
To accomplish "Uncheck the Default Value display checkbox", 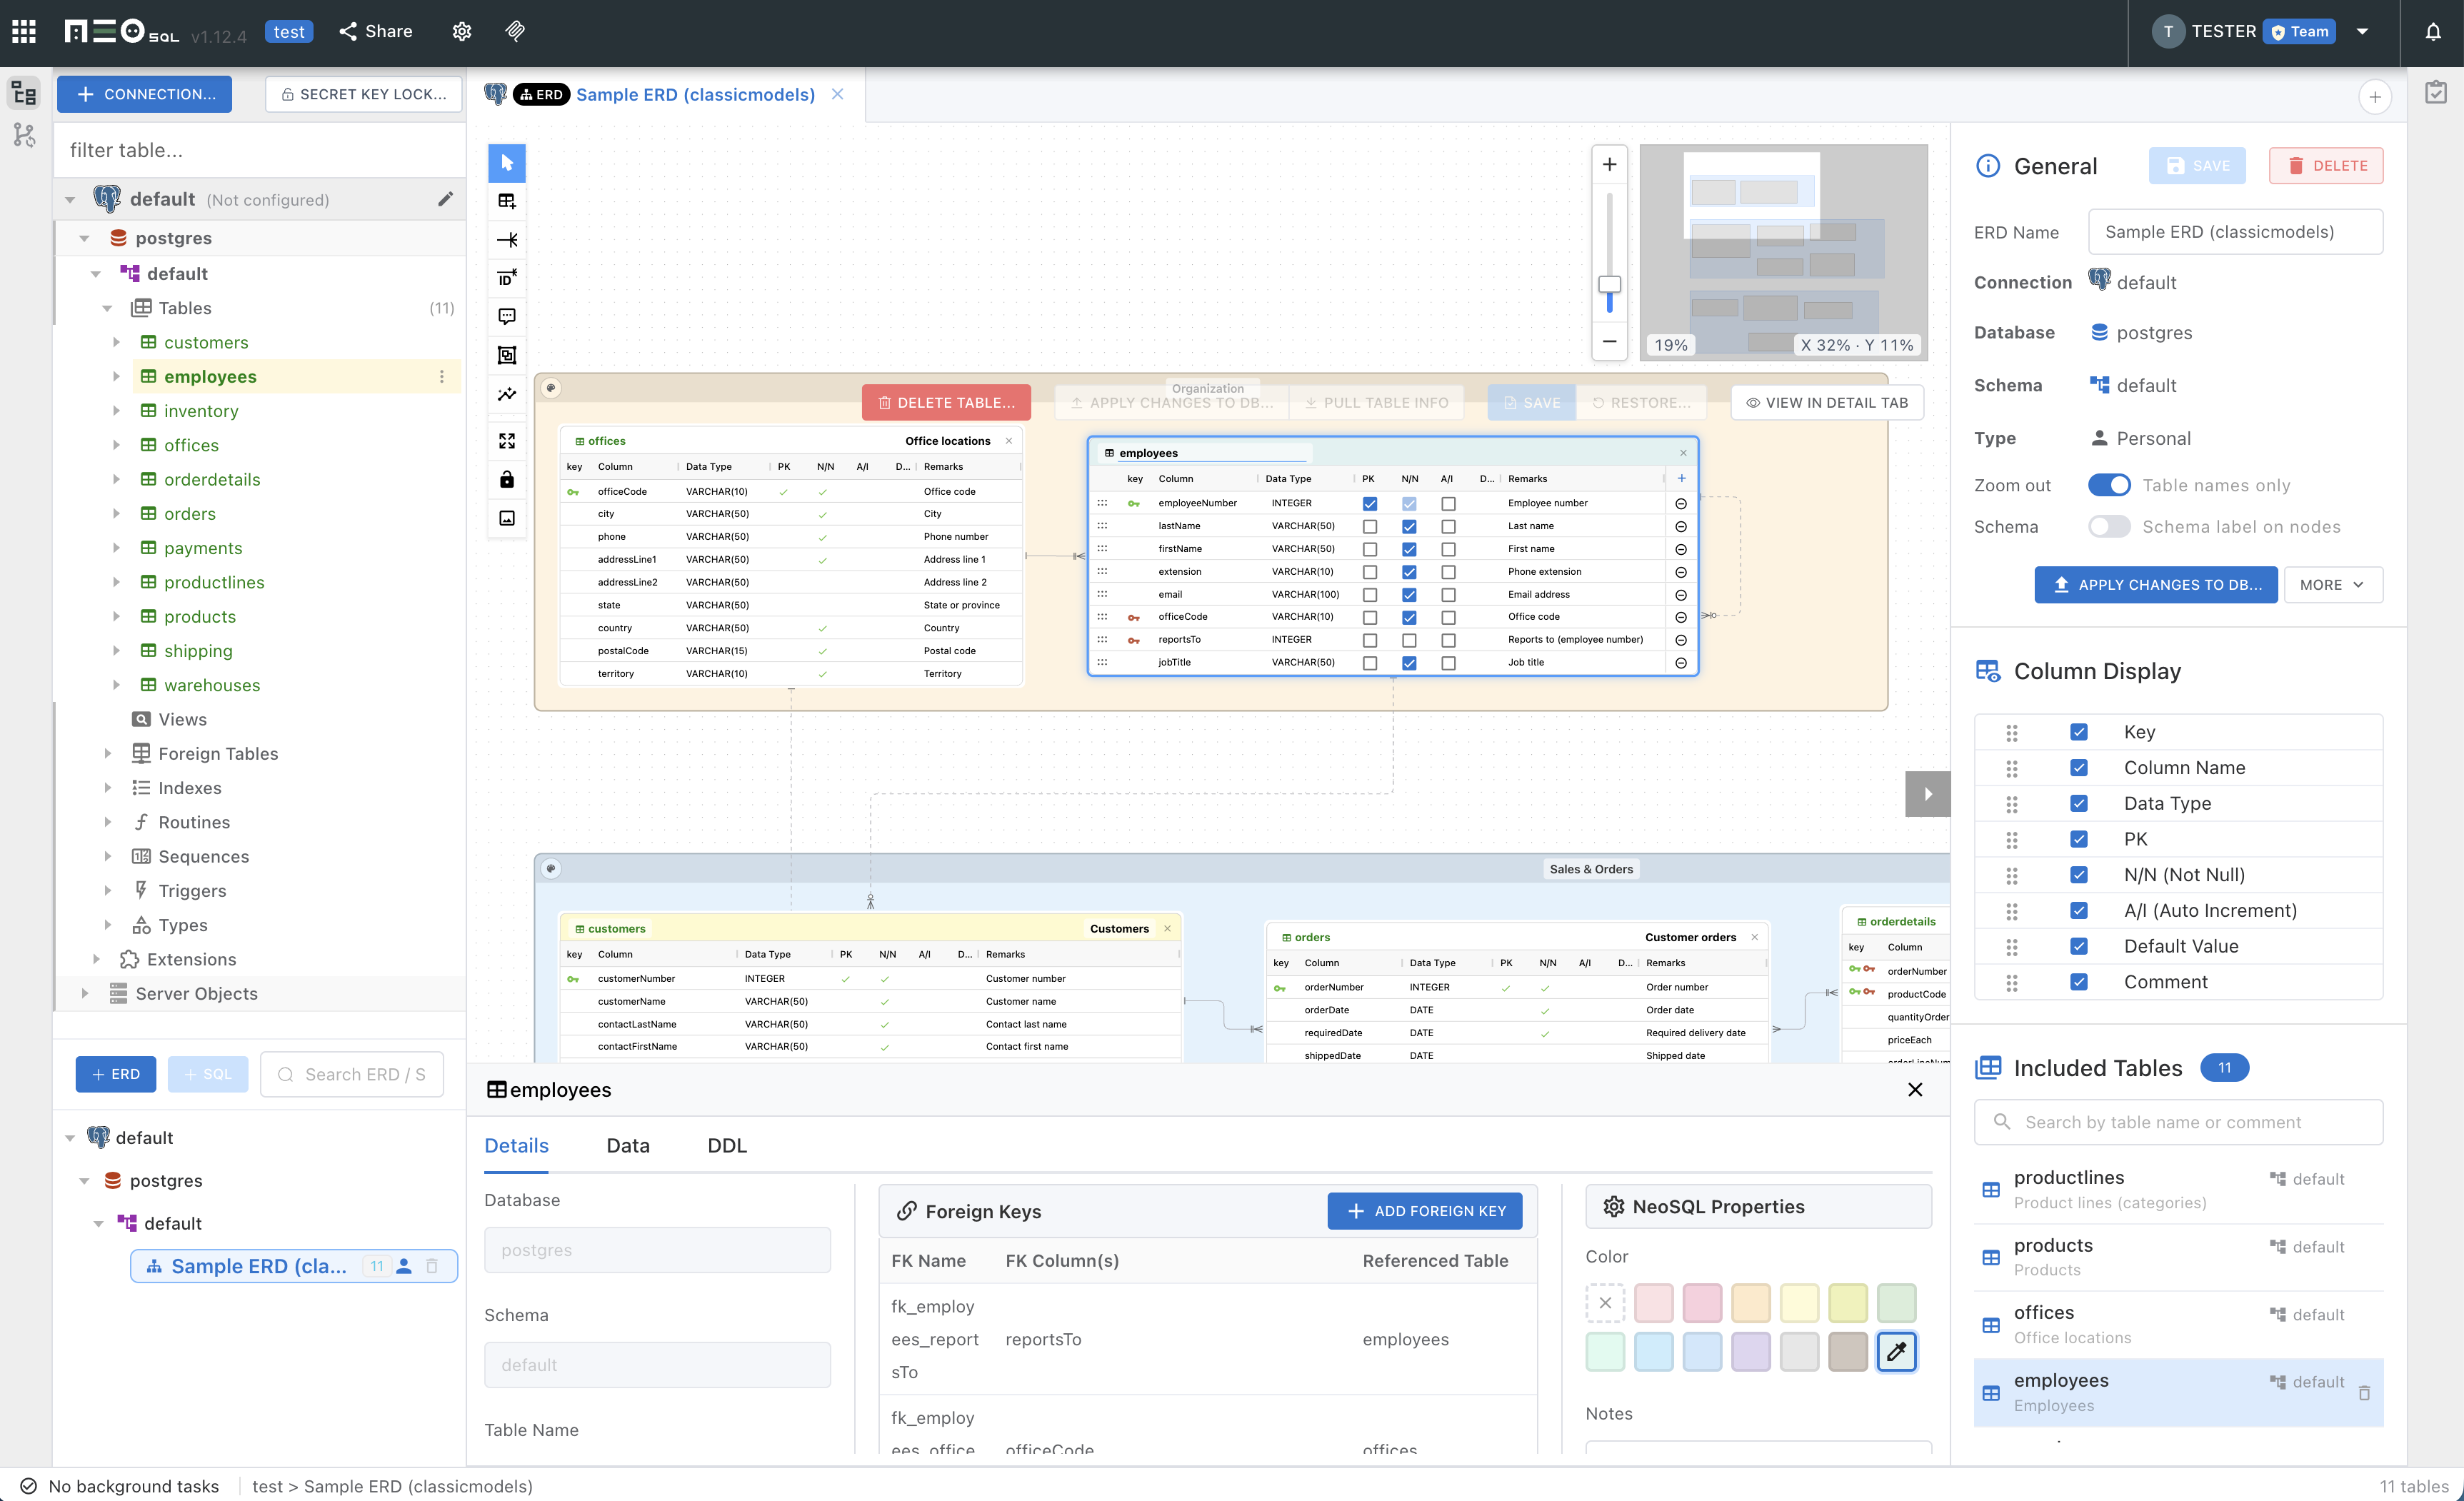I will [x=2078, y=946].
